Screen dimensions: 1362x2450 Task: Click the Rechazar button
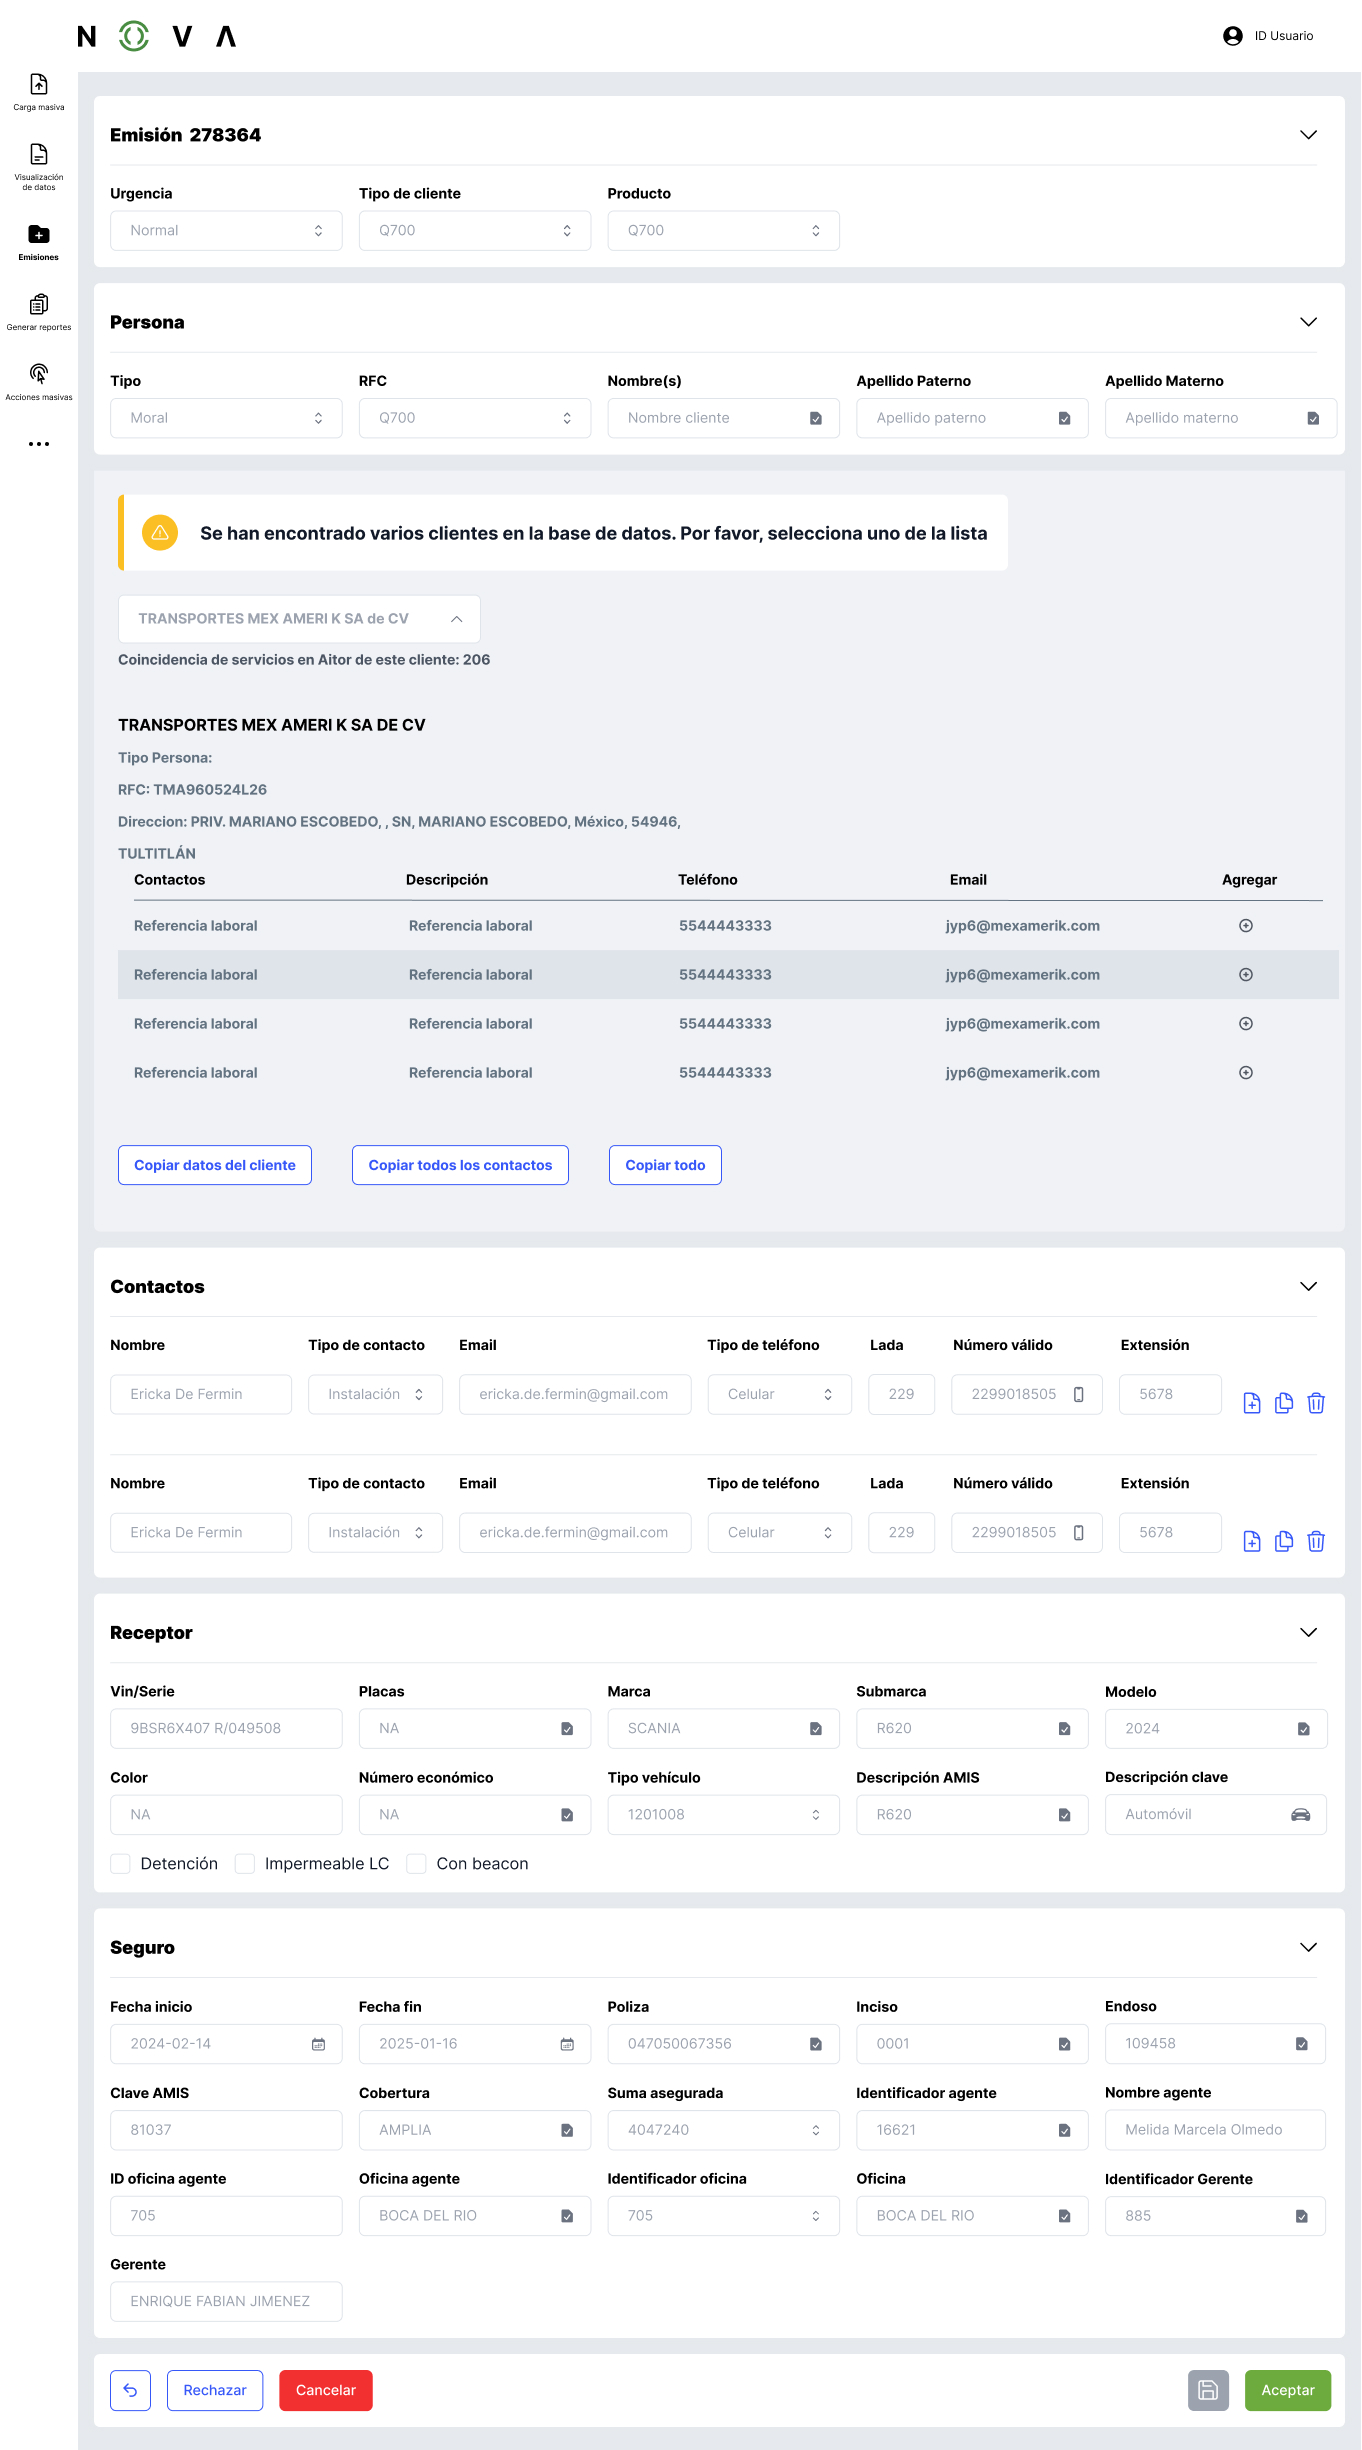(x=215, y=2390)
